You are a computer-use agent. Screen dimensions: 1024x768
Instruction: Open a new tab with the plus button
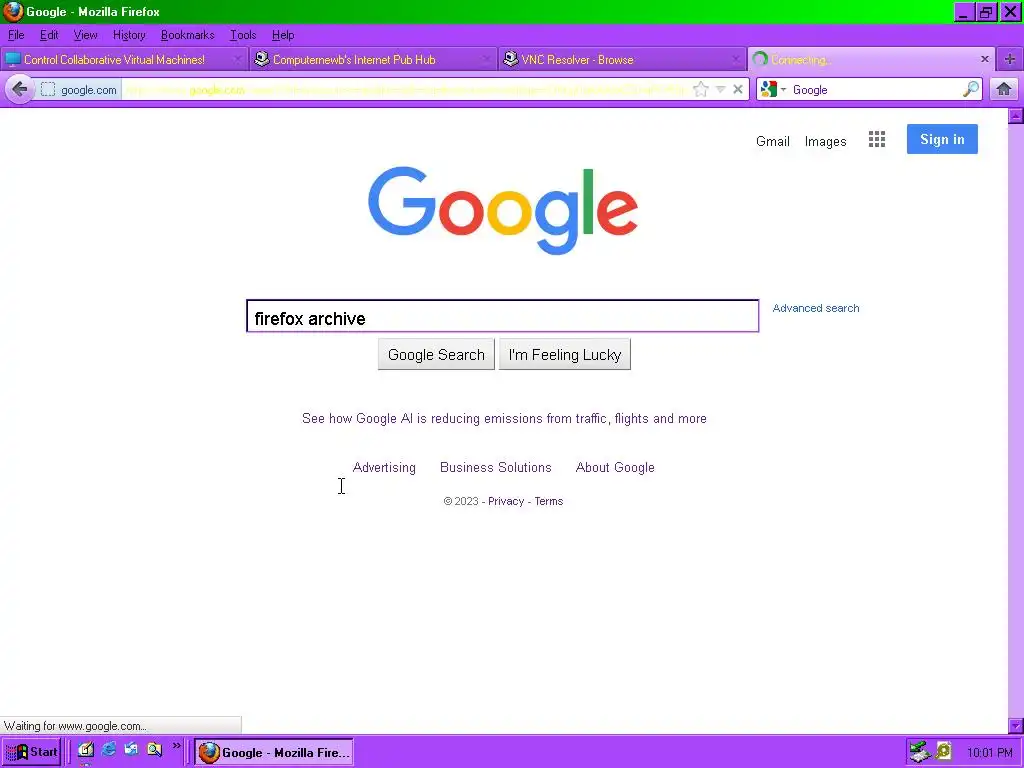pos(1010,59)
